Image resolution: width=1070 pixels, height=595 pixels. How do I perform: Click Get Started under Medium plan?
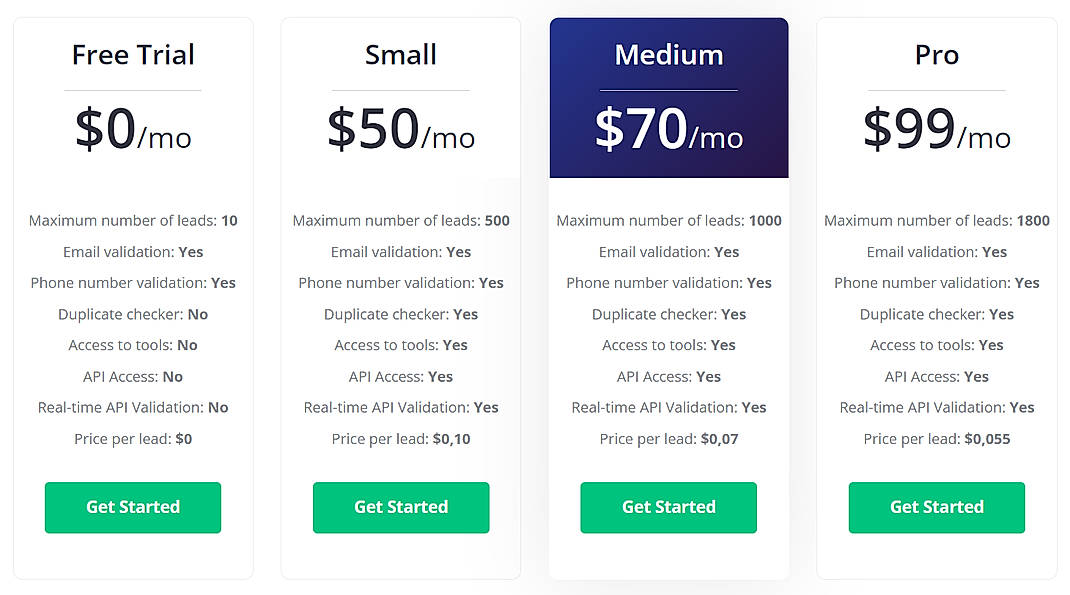click(668, 507)
